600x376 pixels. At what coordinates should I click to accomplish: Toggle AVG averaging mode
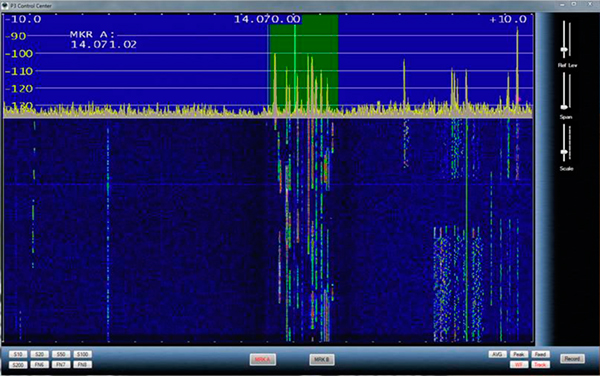(497, 354)
